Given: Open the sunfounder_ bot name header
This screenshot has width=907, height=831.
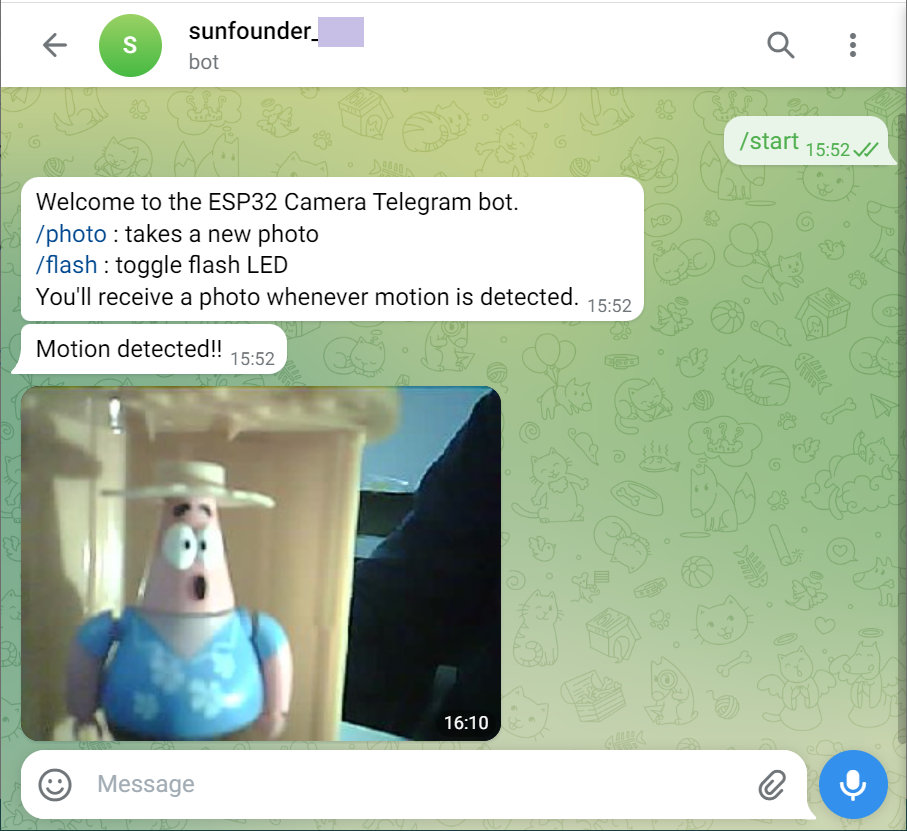Looking at the screenshot, I should click(x=276, y=31).
